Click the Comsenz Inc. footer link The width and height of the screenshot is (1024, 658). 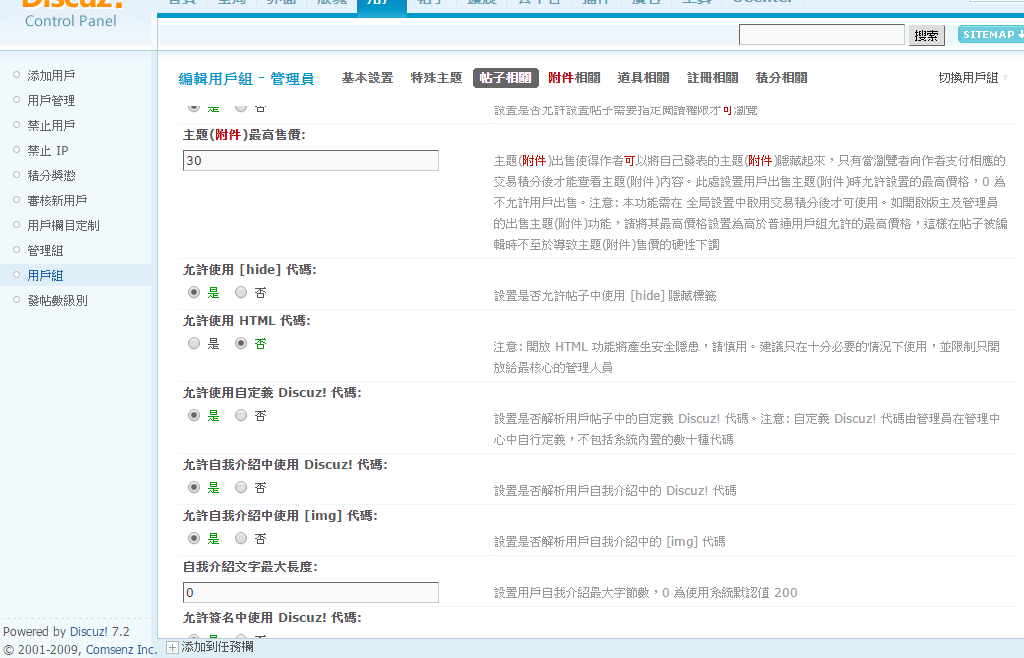120,649
